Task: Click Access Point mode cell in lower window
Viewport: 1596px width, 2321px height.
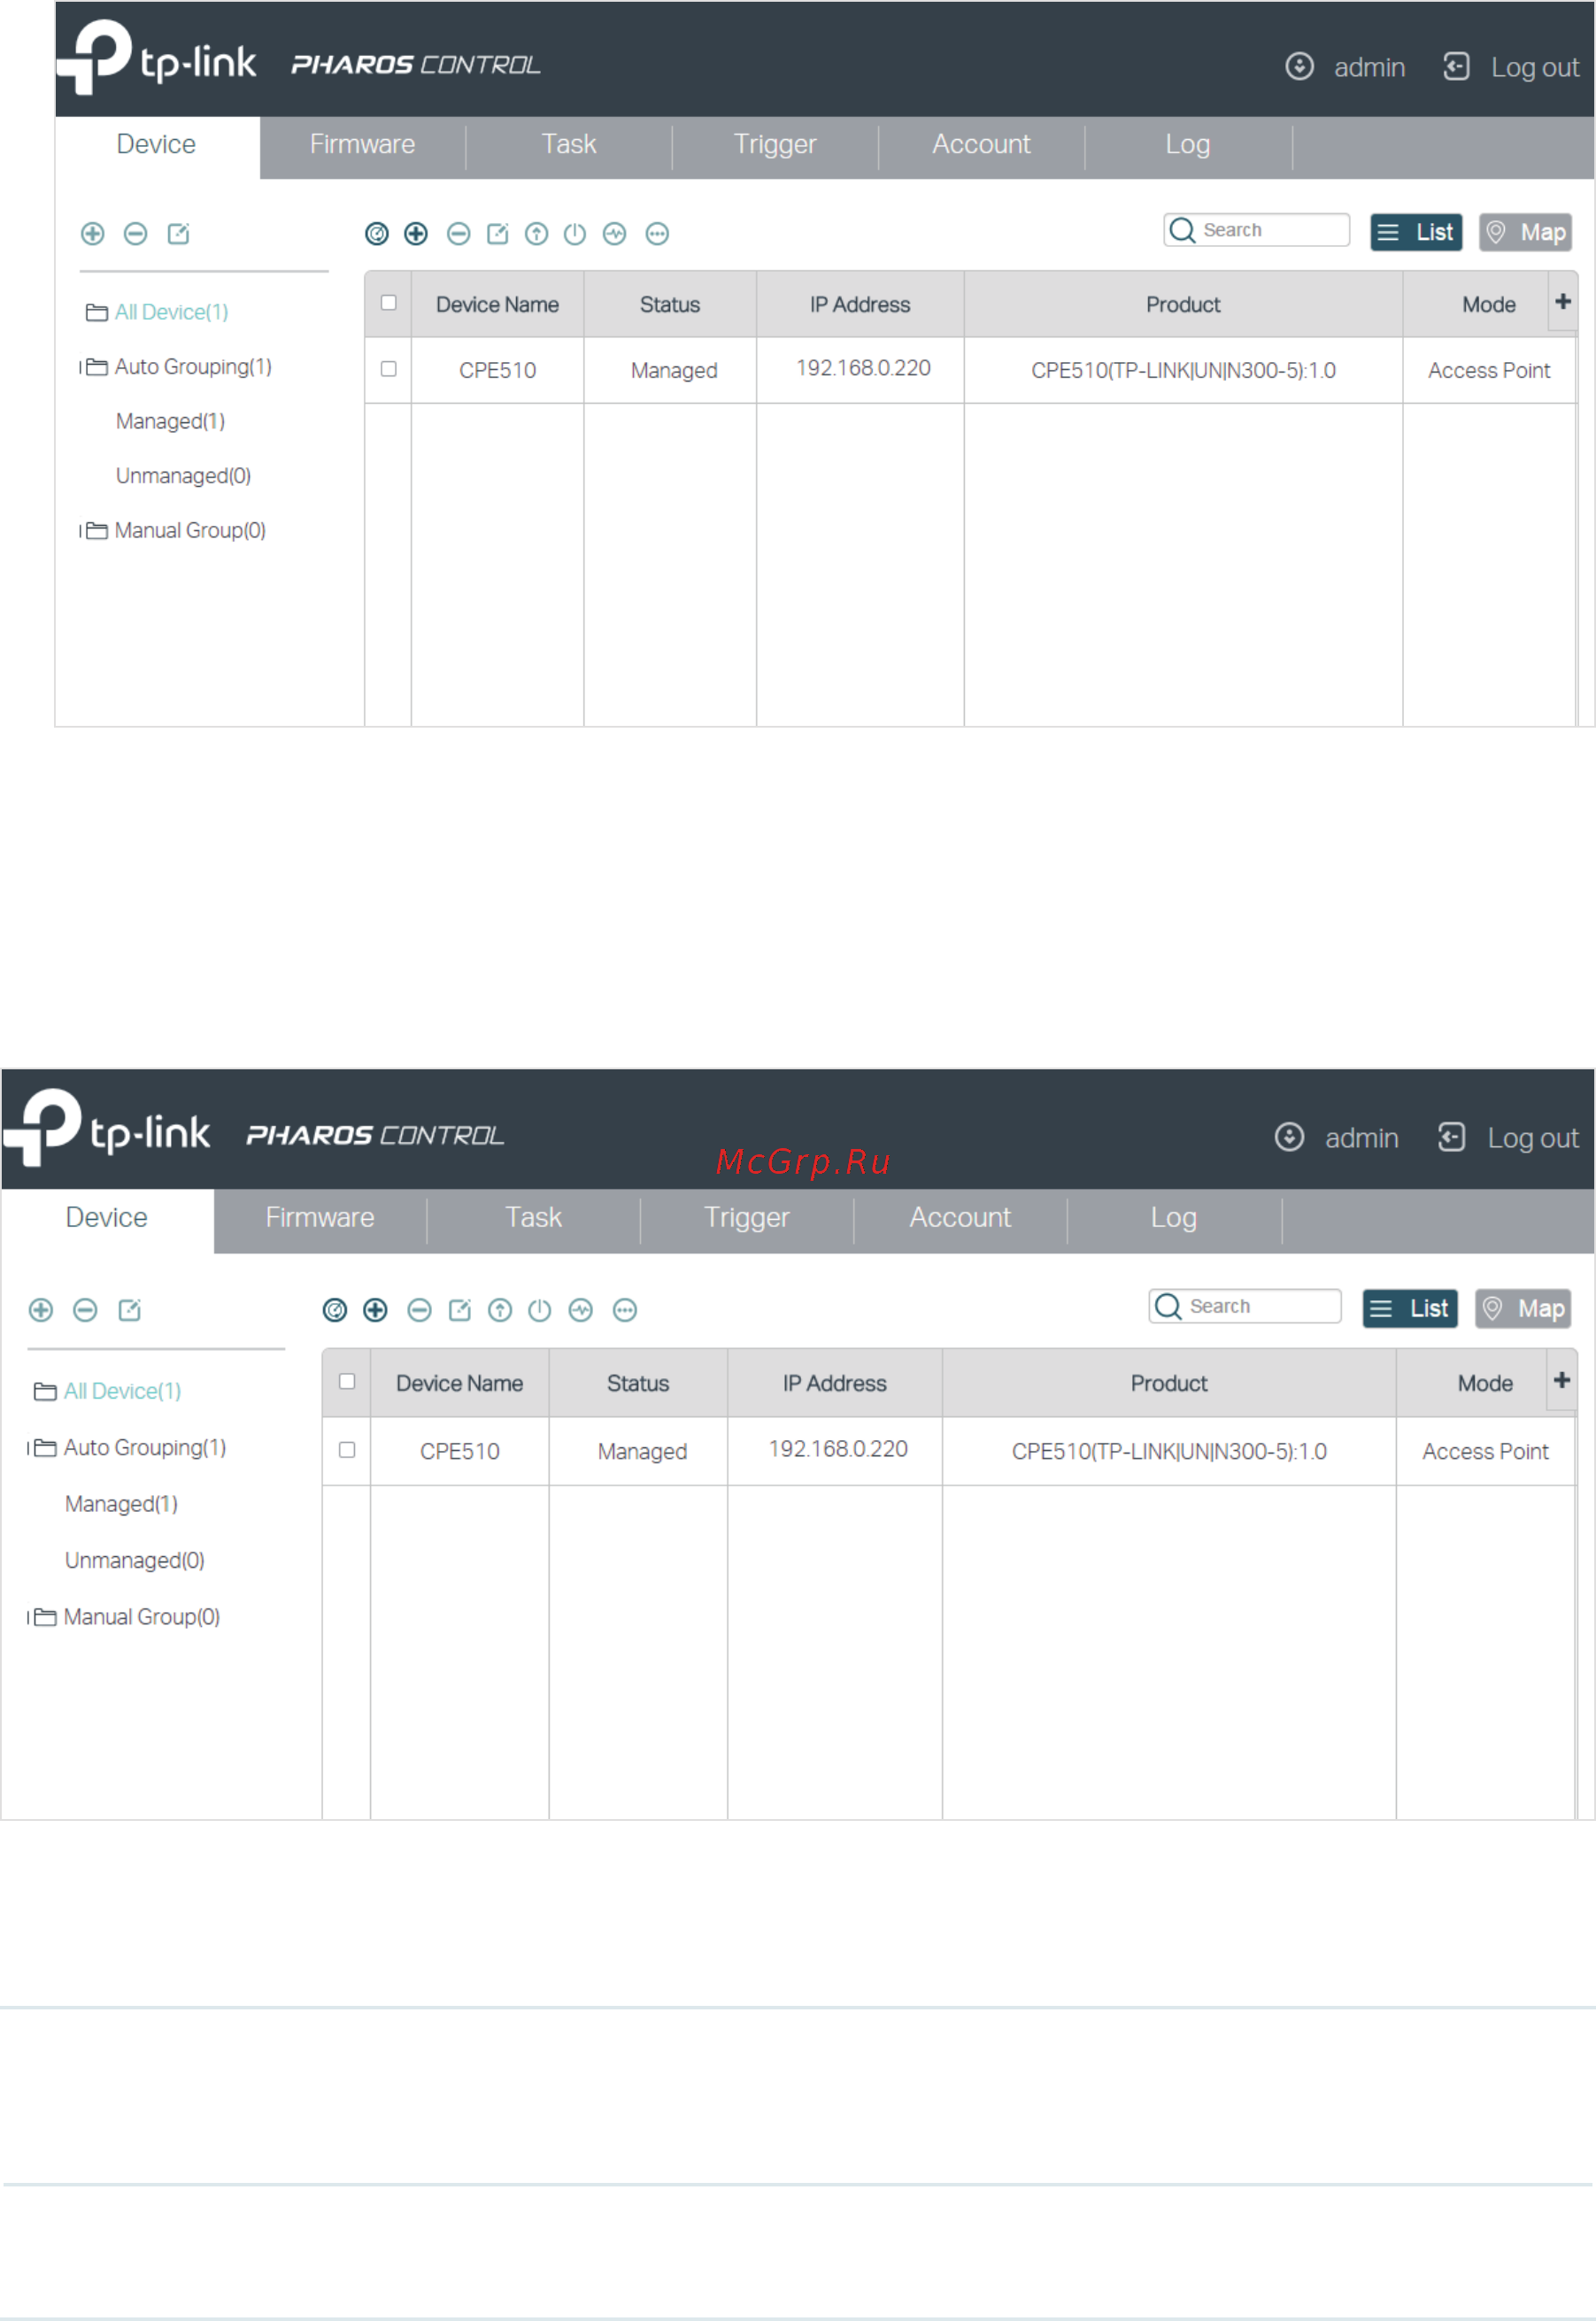Action: coord(1486,1452)
